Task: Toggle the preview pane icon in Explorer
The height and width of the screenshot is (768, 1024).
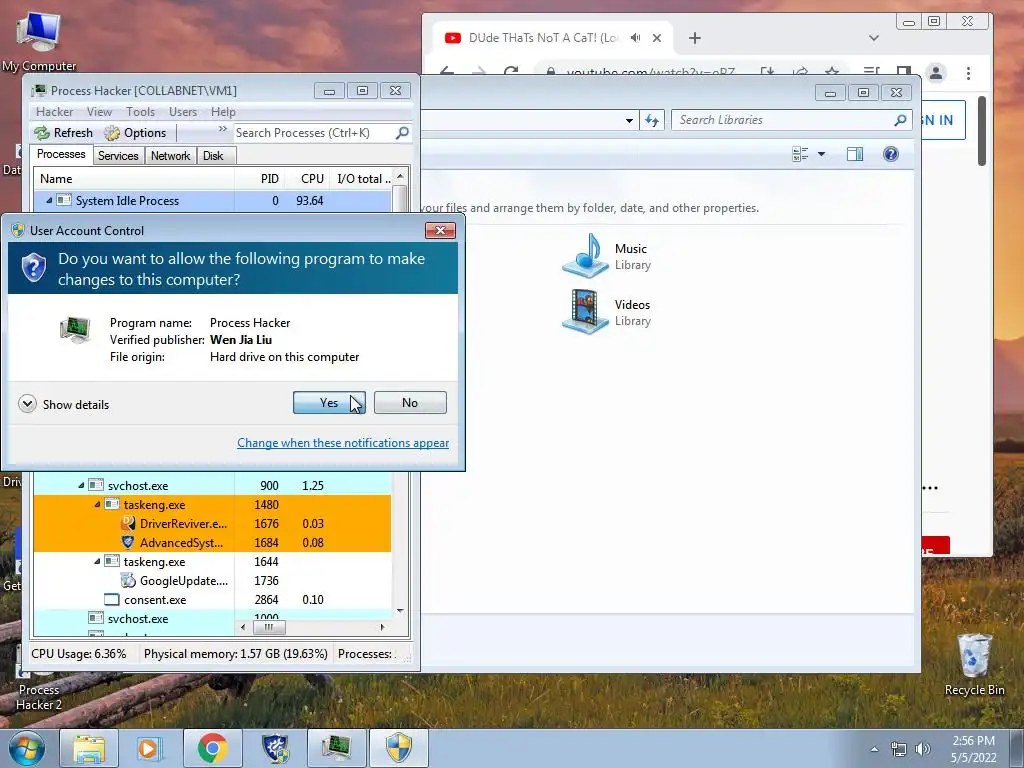Action: point(855,154)
